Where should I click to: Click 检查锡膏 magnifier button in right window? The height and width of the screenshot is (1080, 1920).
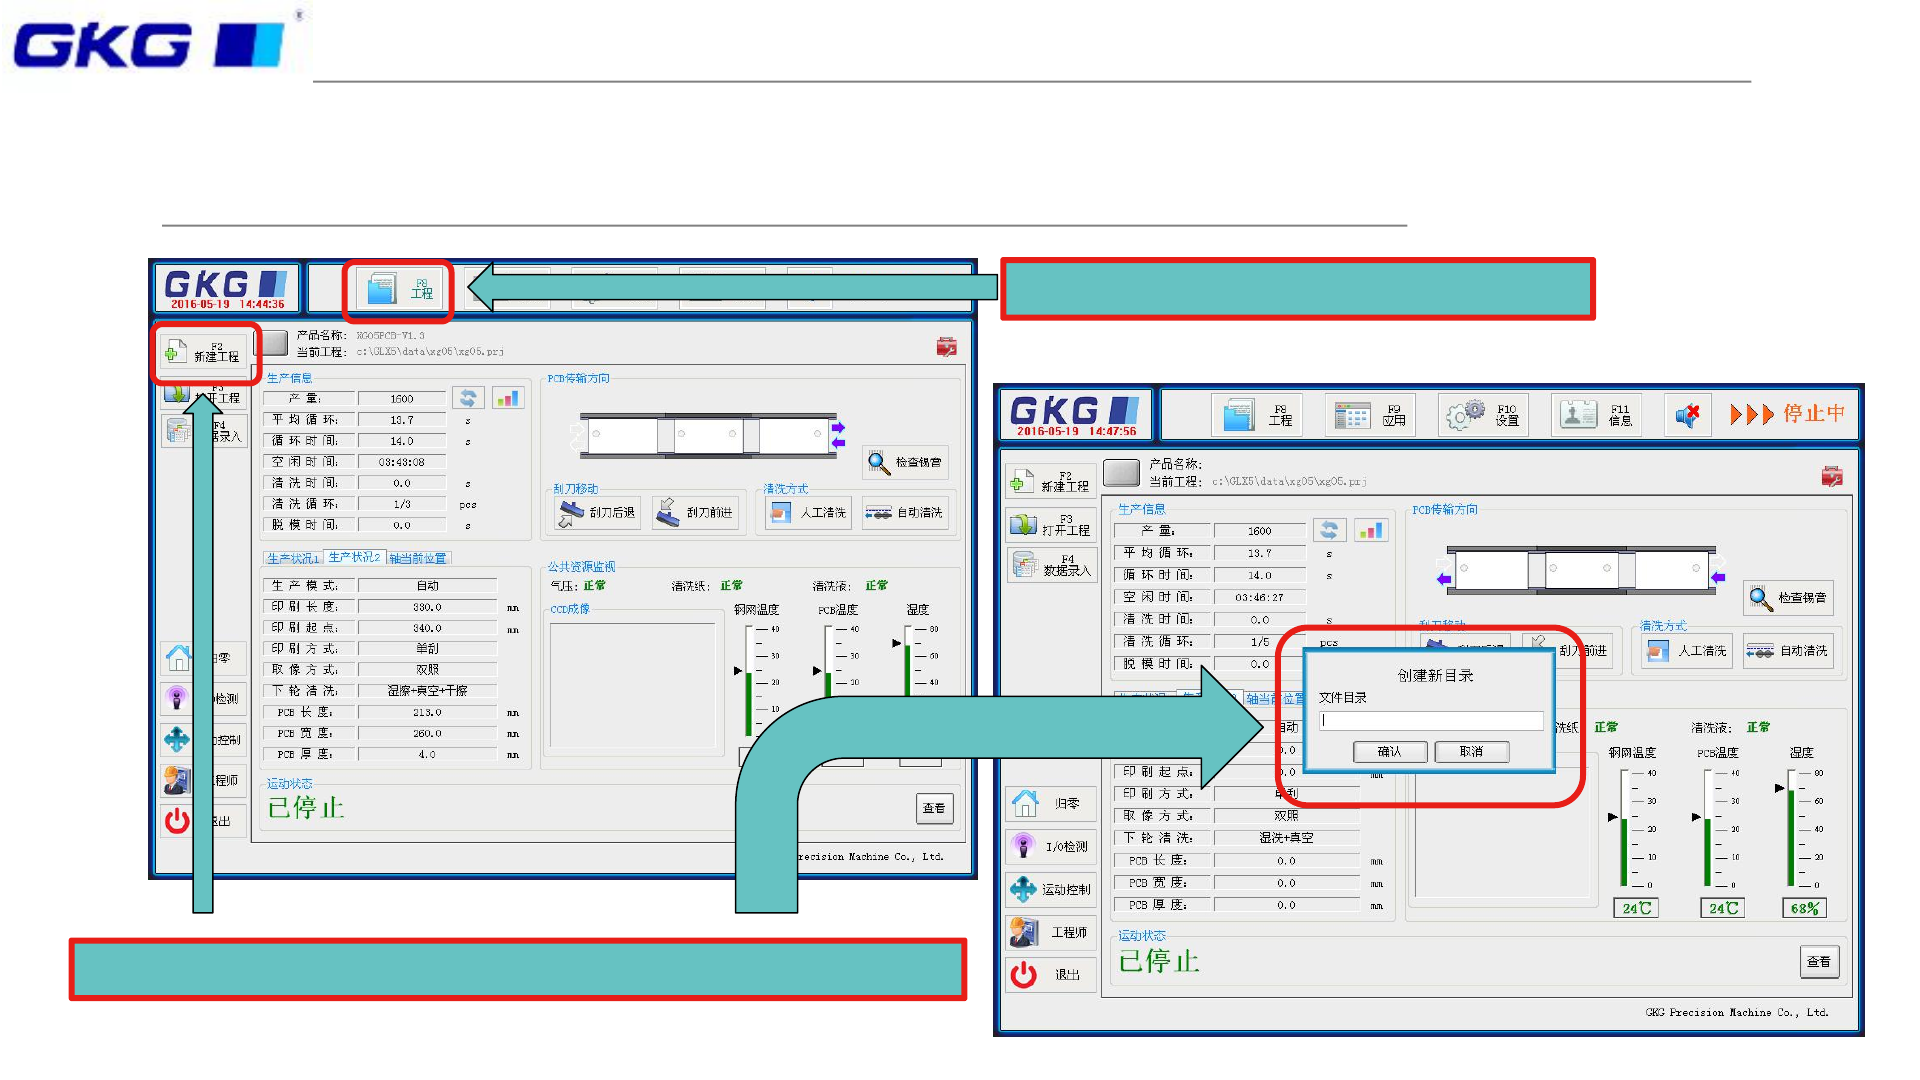click(1789, 598)
